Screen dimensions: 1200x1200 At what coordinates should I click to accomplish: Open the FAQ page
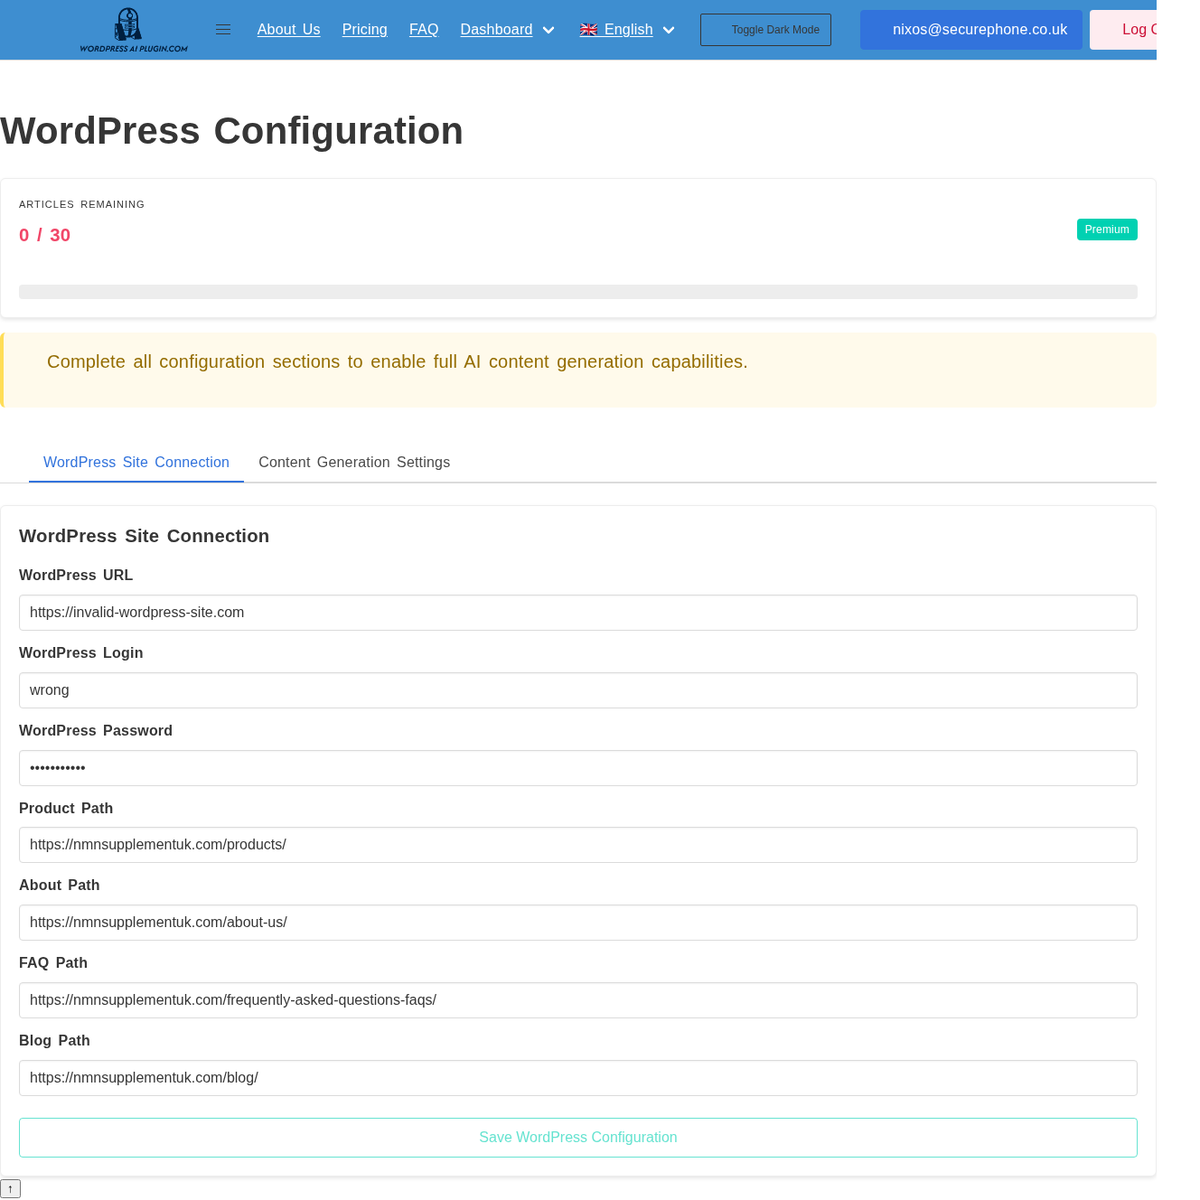coord(423,29)
